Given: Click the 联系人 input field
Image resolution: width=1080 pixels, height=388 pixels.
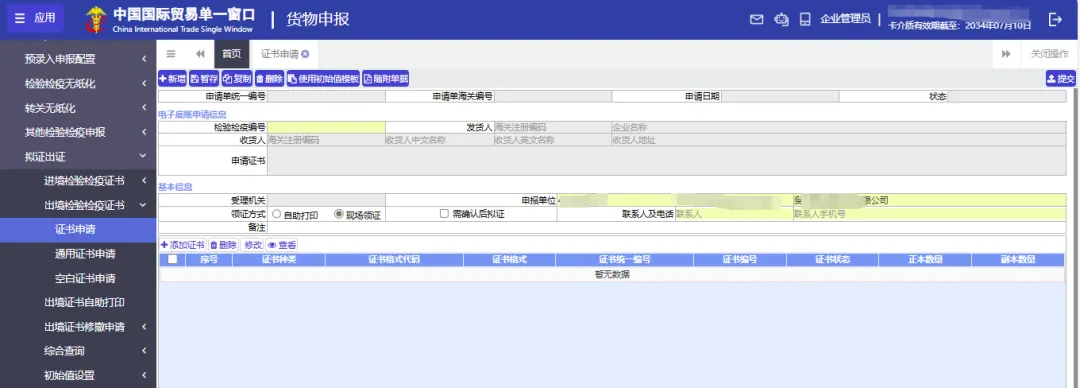Looking at the screenshot, I should (734, 214).
